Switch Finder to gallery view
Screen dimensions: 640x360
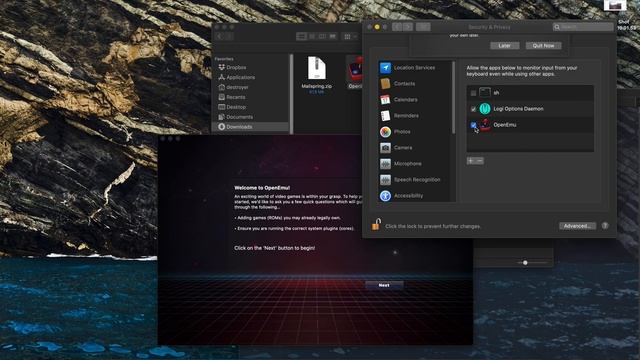333,37
